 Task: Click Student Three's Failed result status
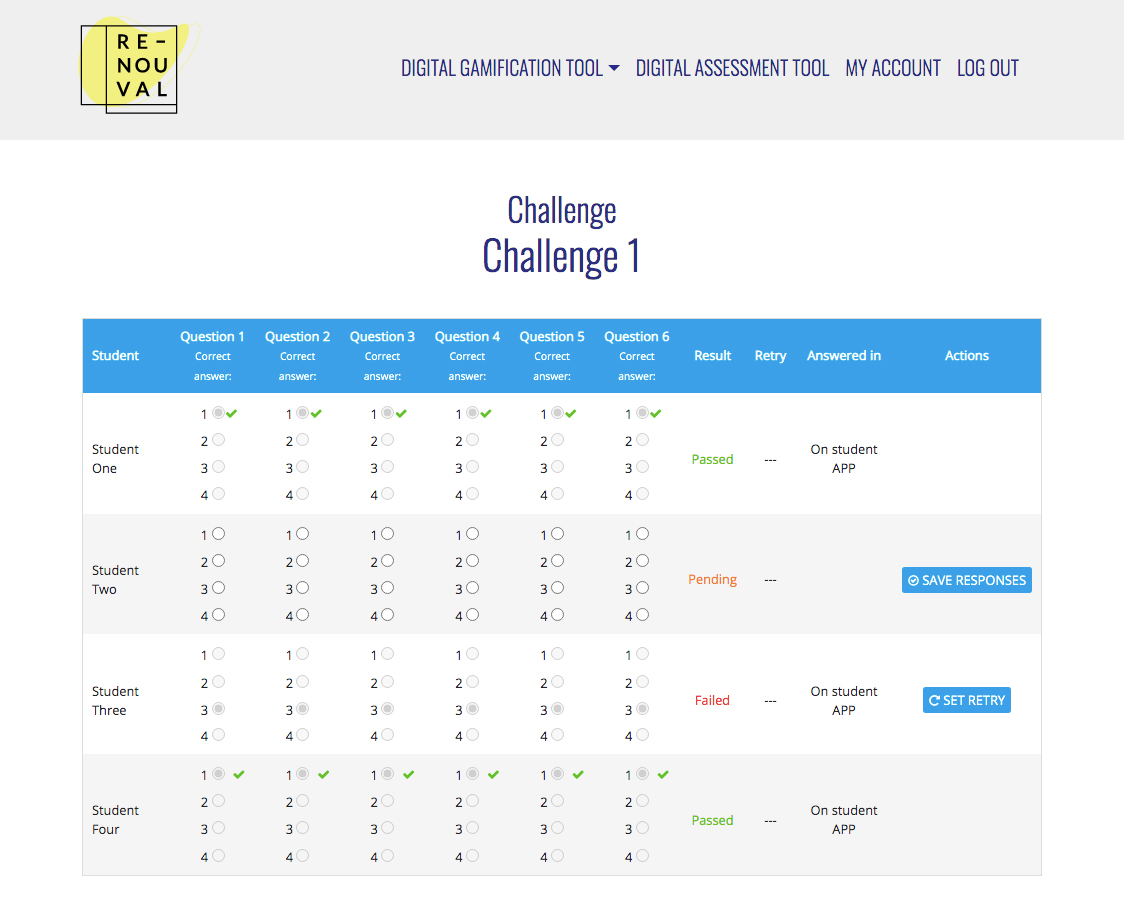point(712,700)
